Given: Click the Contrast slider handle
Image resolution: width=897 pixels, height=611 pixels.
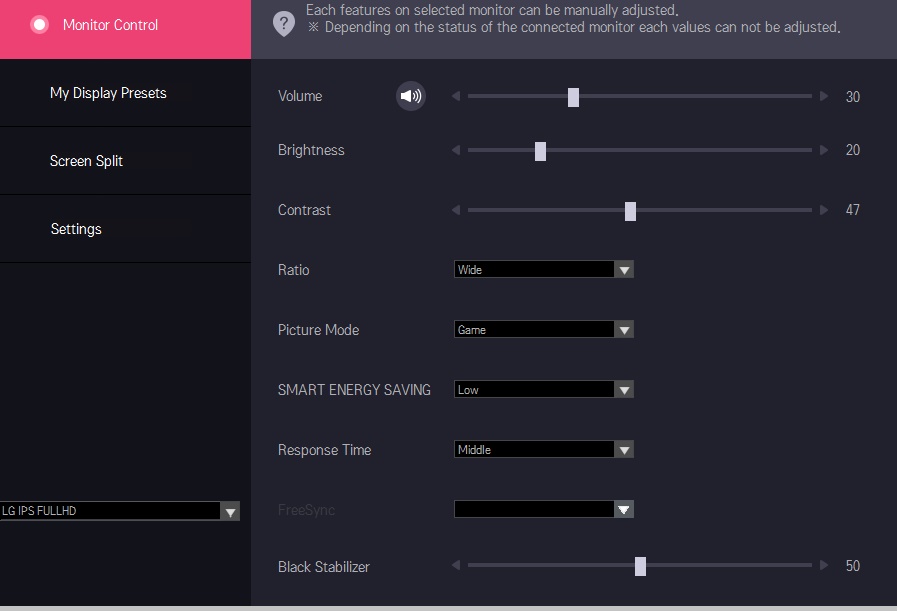Looking at the screenshot, I should (x=630, y=211).
